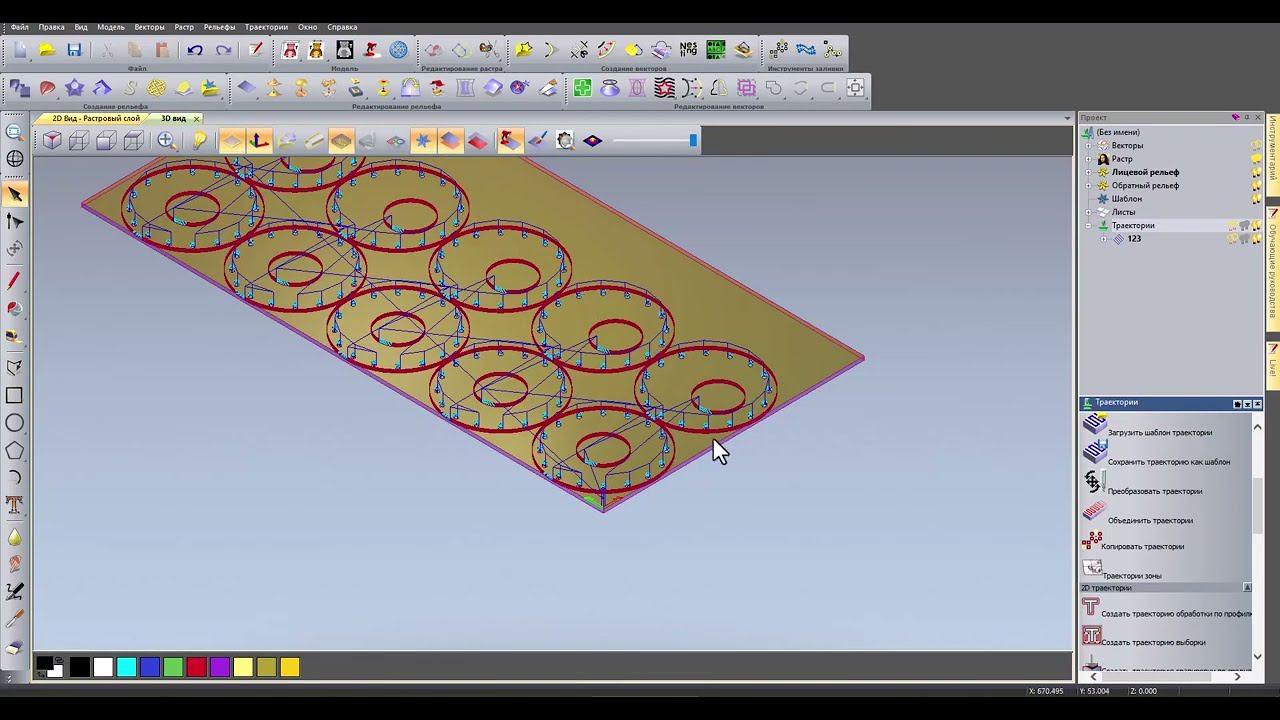Open the Nesting tool
This screenshot has width=1280, height=720.
pyautogui.click(x=688, y=50)
